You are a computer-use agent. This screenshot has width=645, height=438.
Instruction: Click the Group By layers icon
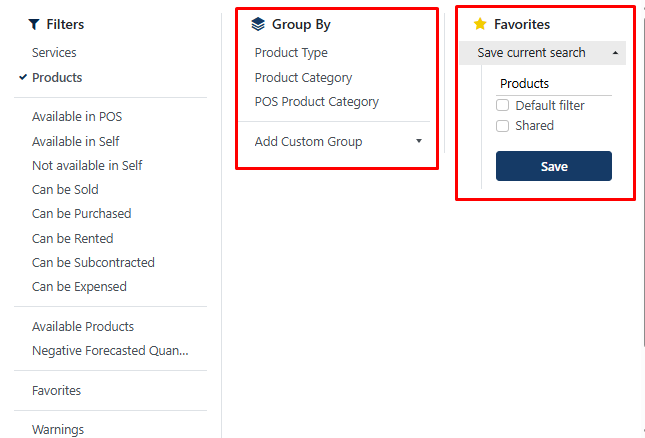pos(258,24)
